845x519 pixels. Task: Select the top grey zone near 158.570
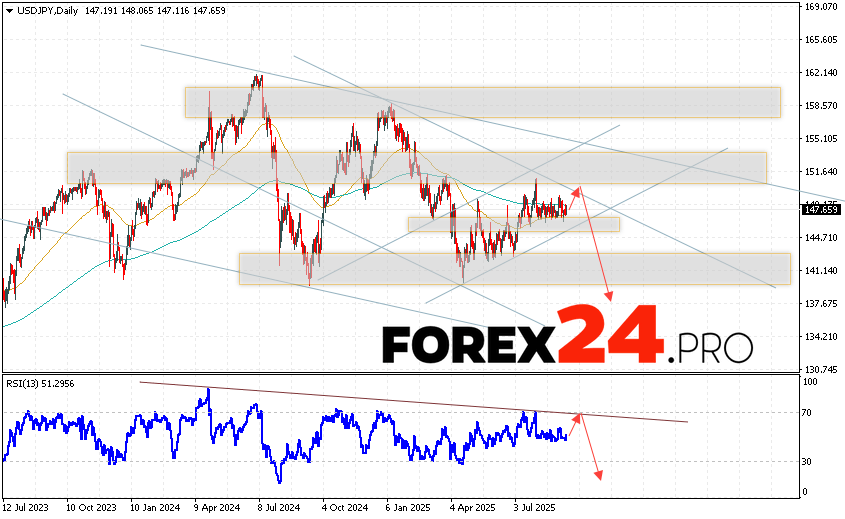point(481,102)
